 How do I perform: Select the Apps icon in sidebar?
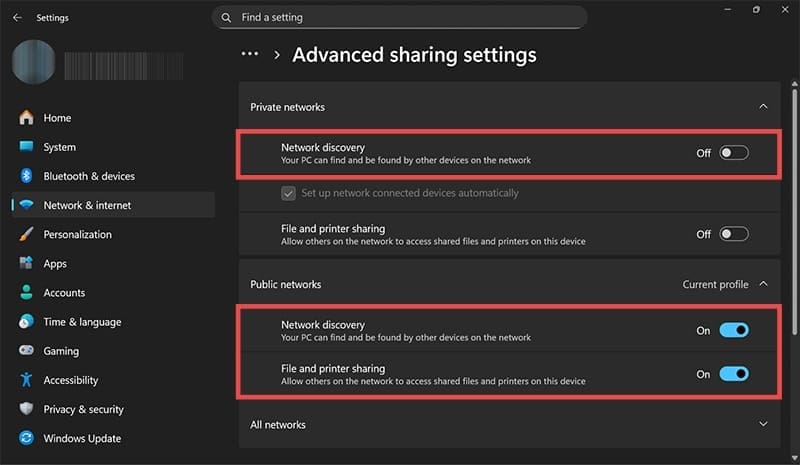26,263
